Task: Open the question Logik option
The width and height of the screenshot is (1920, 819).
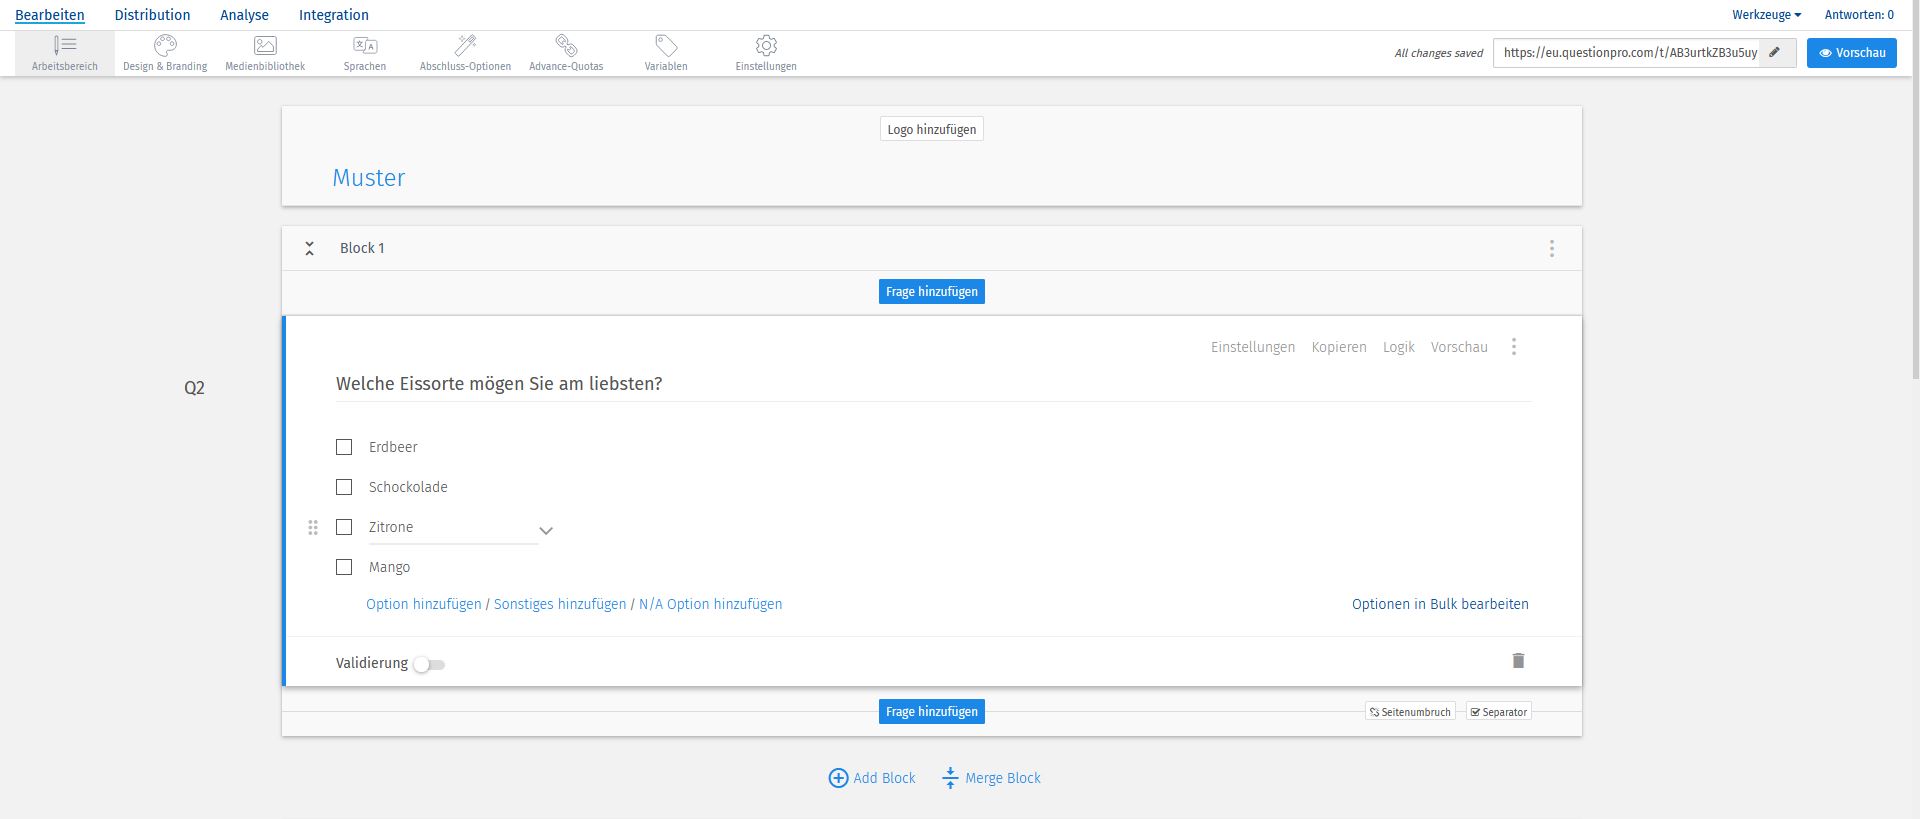Action: [x=1398, y=347]
